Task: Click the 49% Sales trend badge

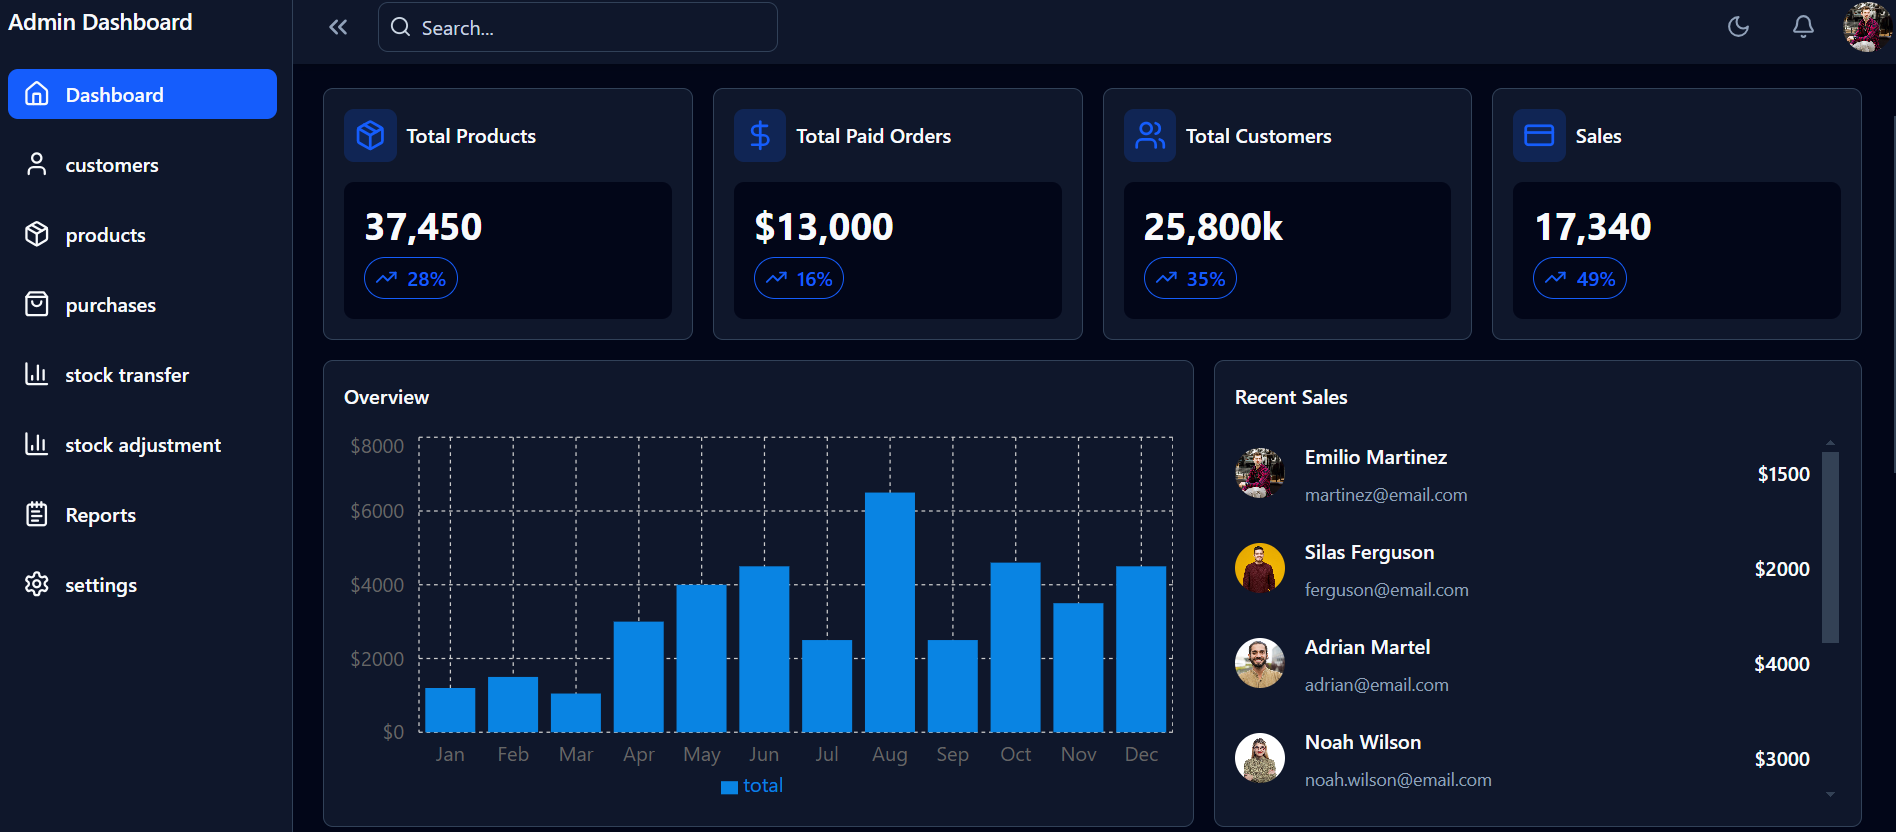Action: (x=1580, y=279)
